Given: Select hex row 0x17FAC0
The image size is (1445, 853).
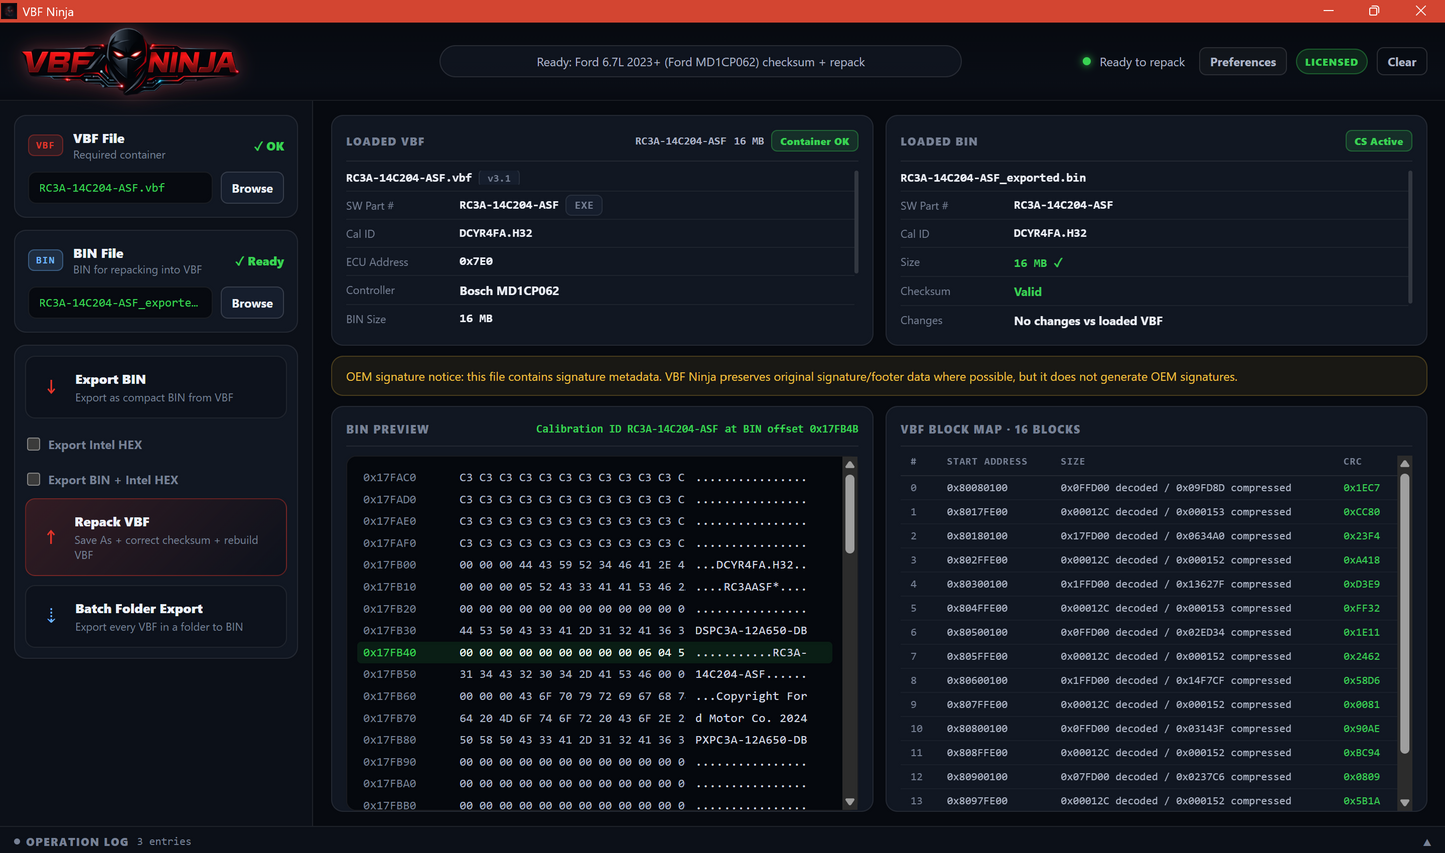Looking at the screenshot, I should coord(594,477).
